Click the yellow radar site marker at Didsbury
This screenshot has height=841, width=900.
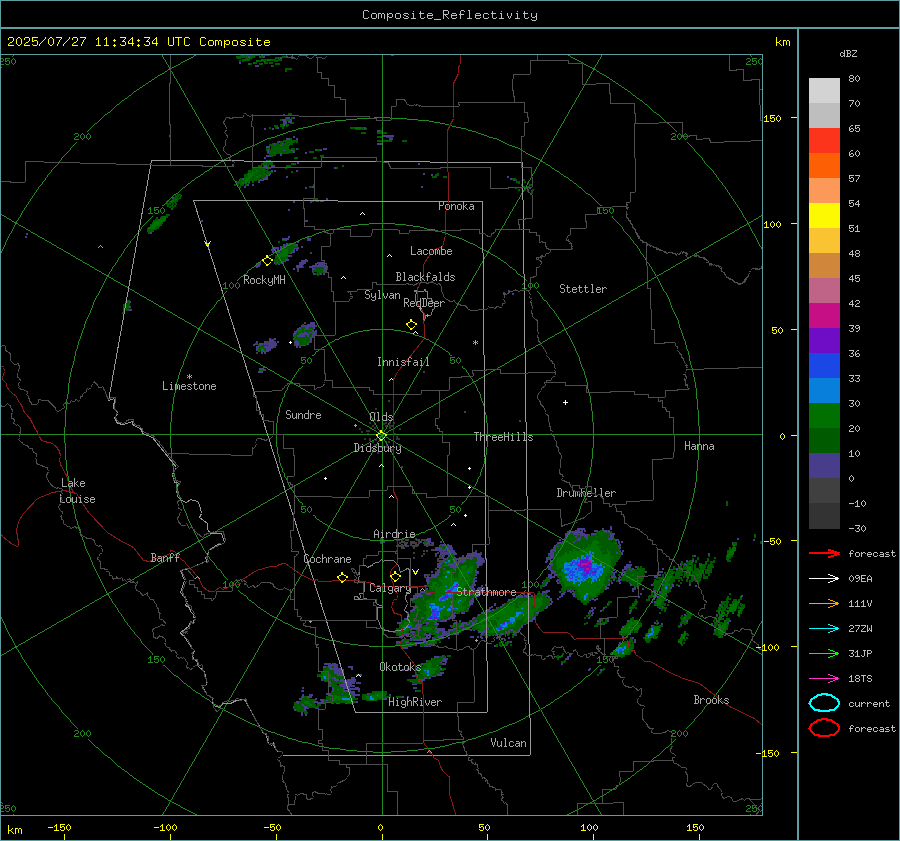point(381,435)
